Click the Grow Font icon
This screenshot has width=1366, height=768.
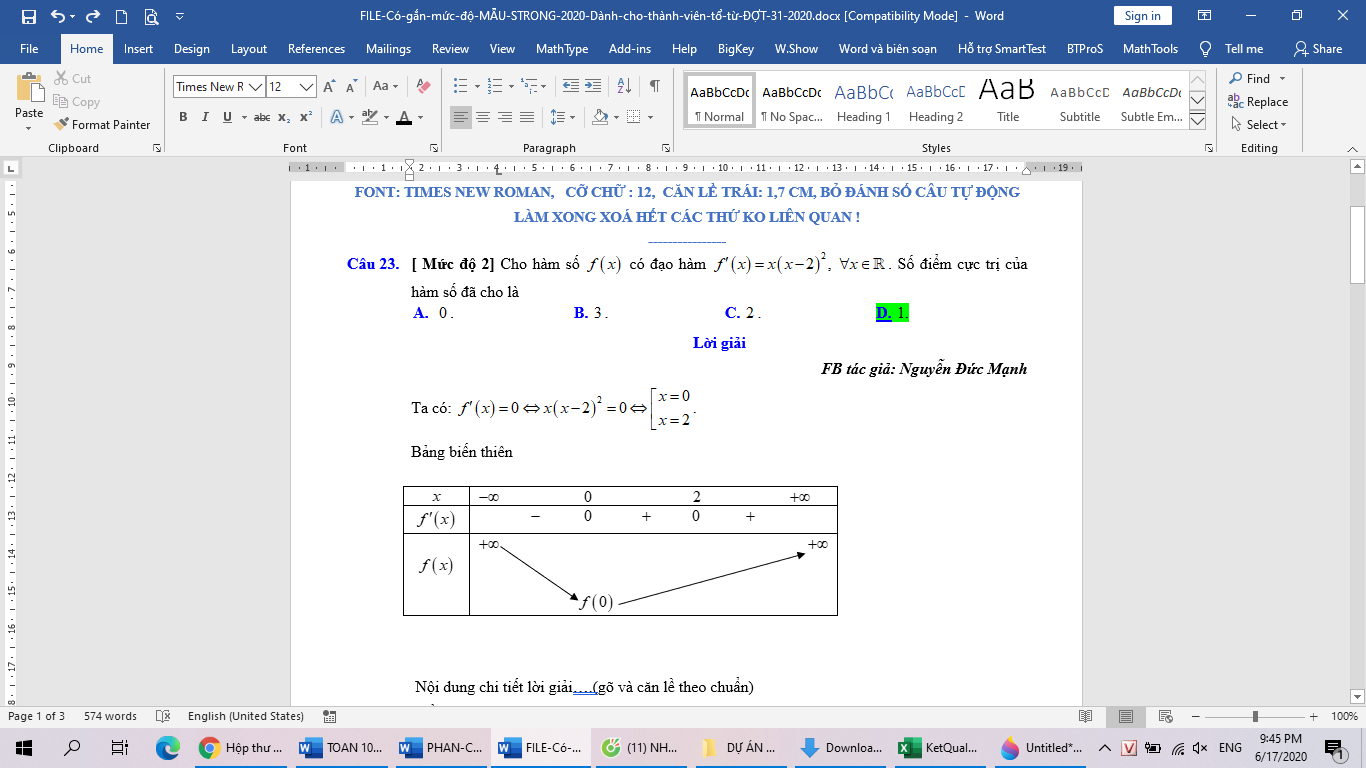[328, 87]
